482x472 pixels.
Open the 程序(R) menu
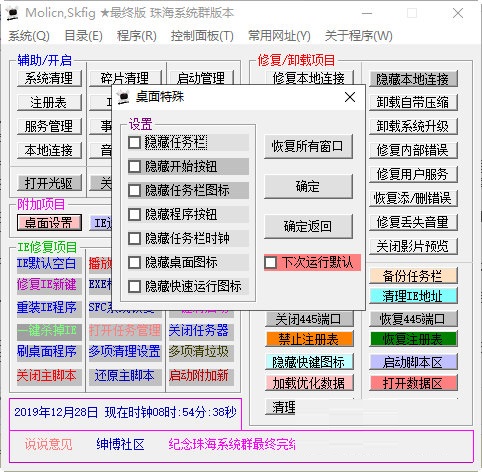tap(137, 36)
